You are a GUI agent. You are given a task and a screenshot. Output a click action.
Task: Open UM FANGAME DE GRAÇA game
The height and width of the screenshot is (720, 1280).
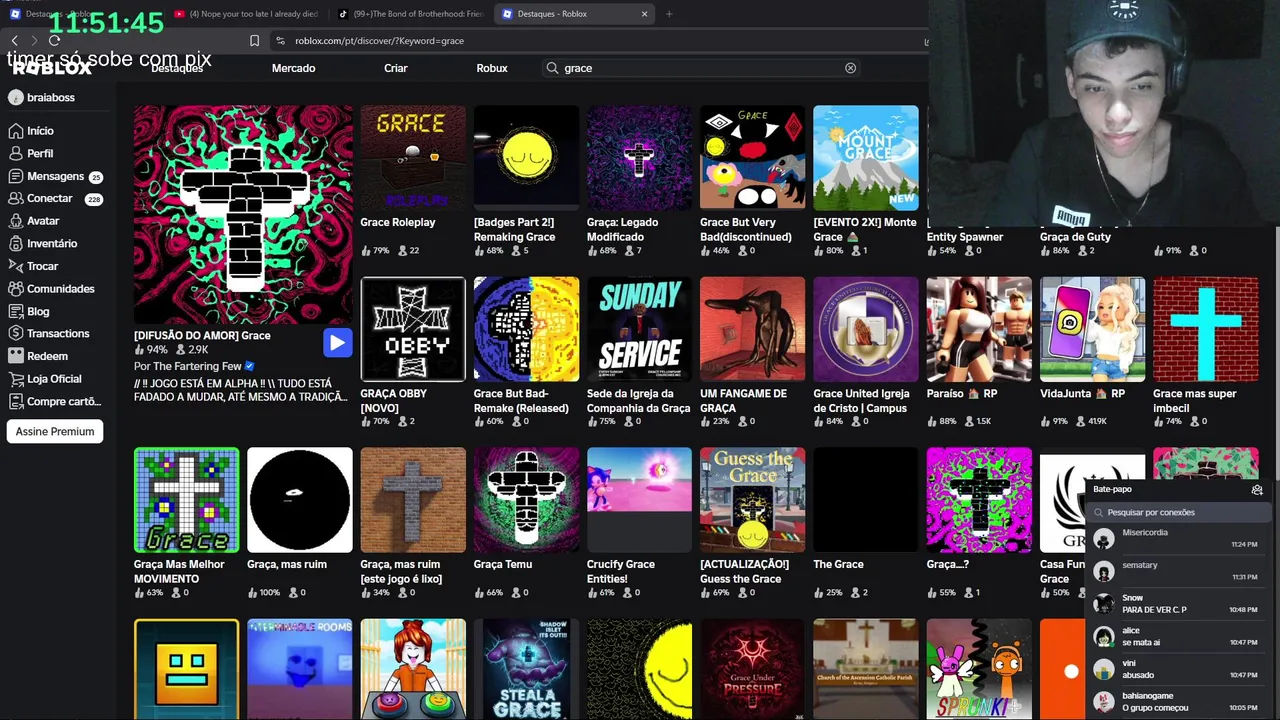pyautogui.click(x=753, y=329)
